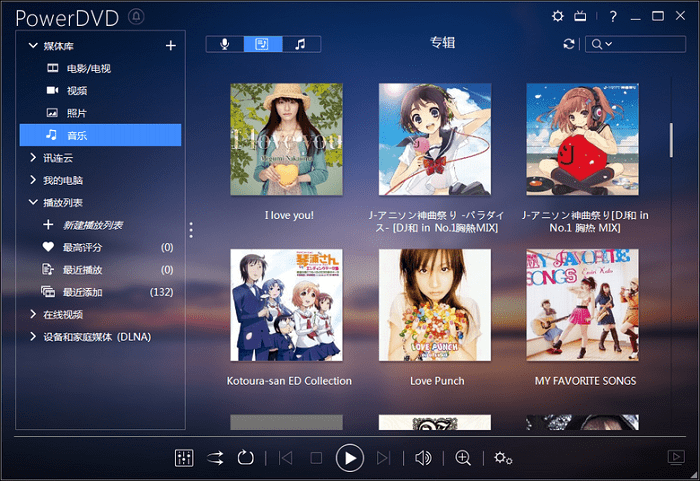Click the 'Love Punch' title text
Screen dimensions: 700x481
coord(437,381)
